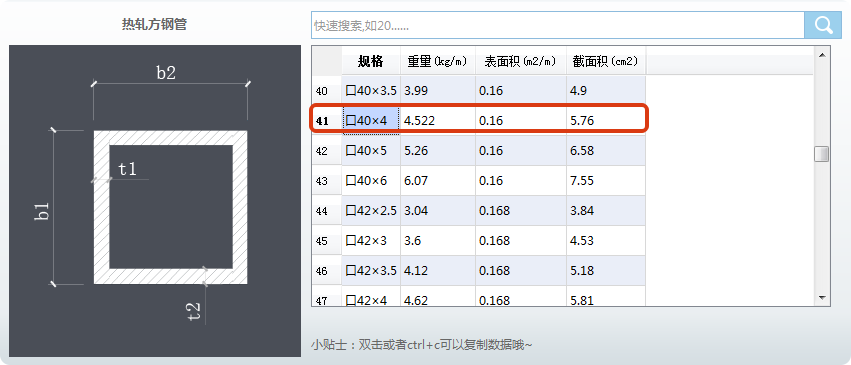
Task: Click the 小贴士 copy tip text
Action: [422, 345]
